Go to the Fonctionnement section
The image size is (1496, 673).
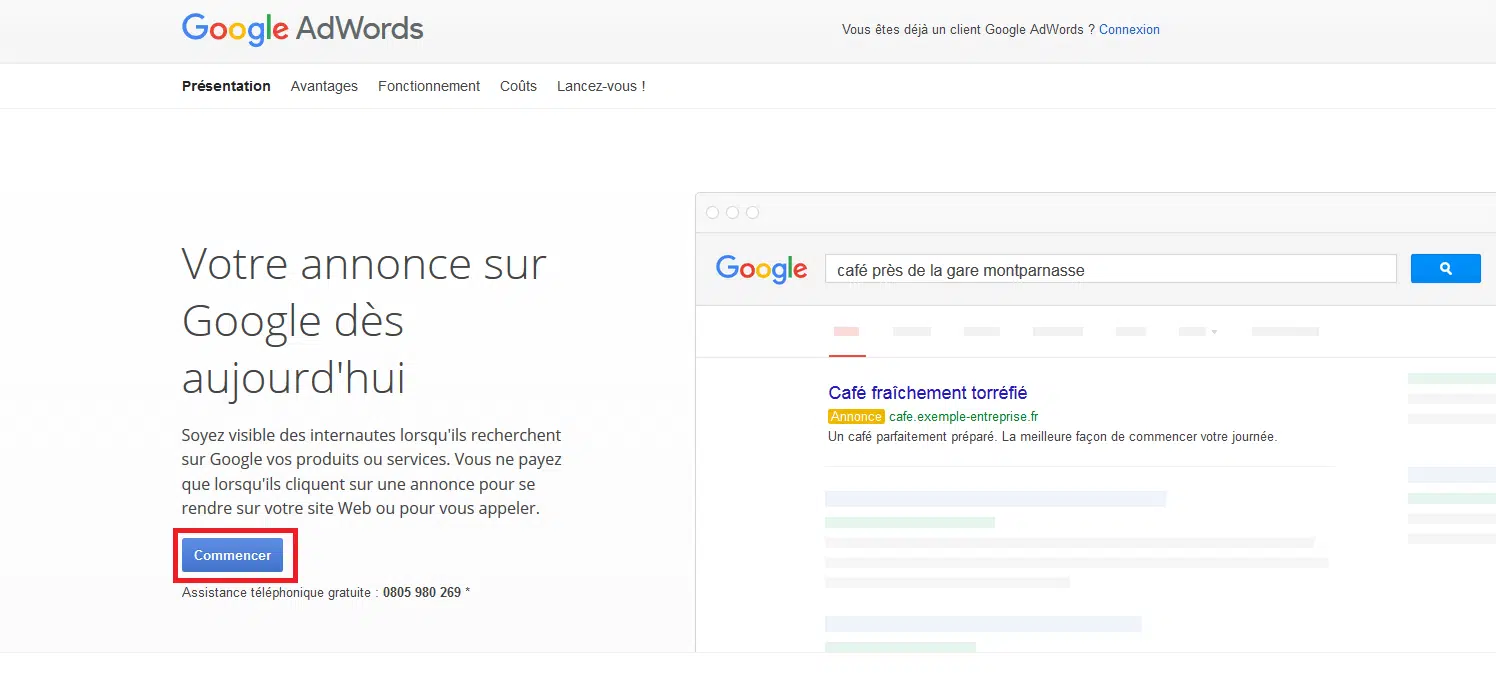click(429, 86)
